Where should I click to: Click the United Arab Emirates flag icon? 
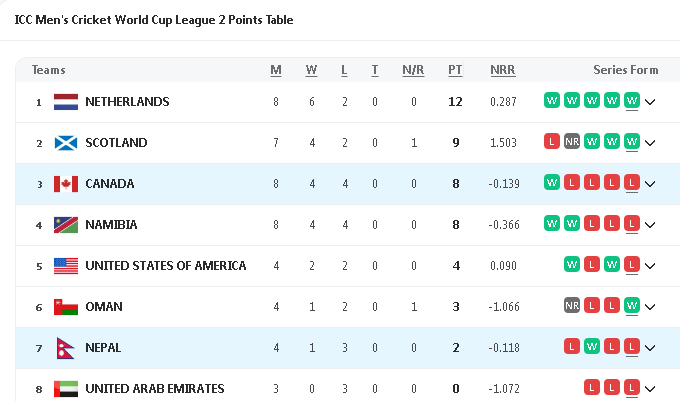tap(65, 388)
